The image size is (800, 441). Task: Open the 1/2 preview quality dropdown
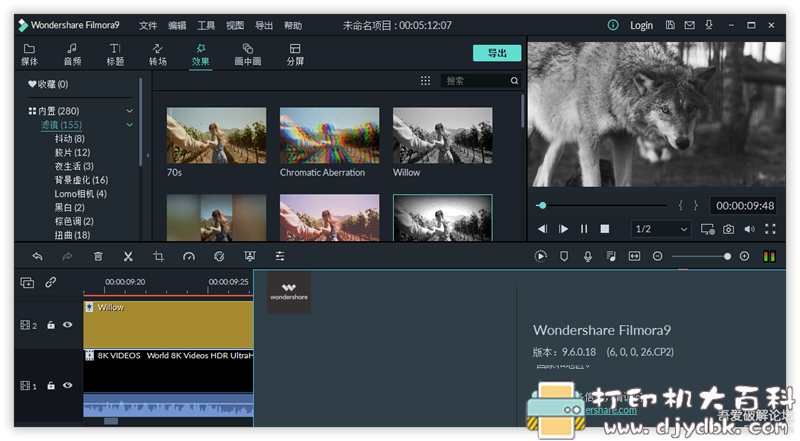click(661, 229)
